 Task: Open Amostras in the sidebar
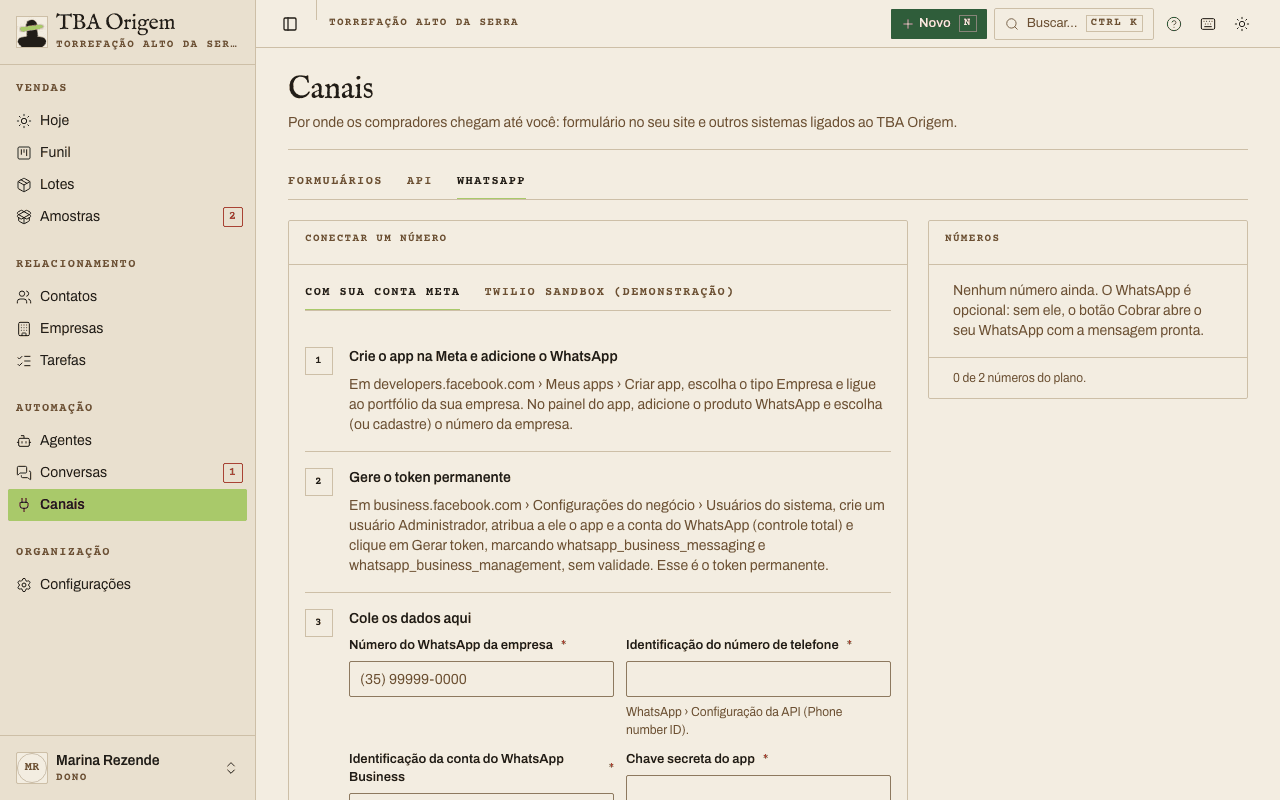pos(127,216)
